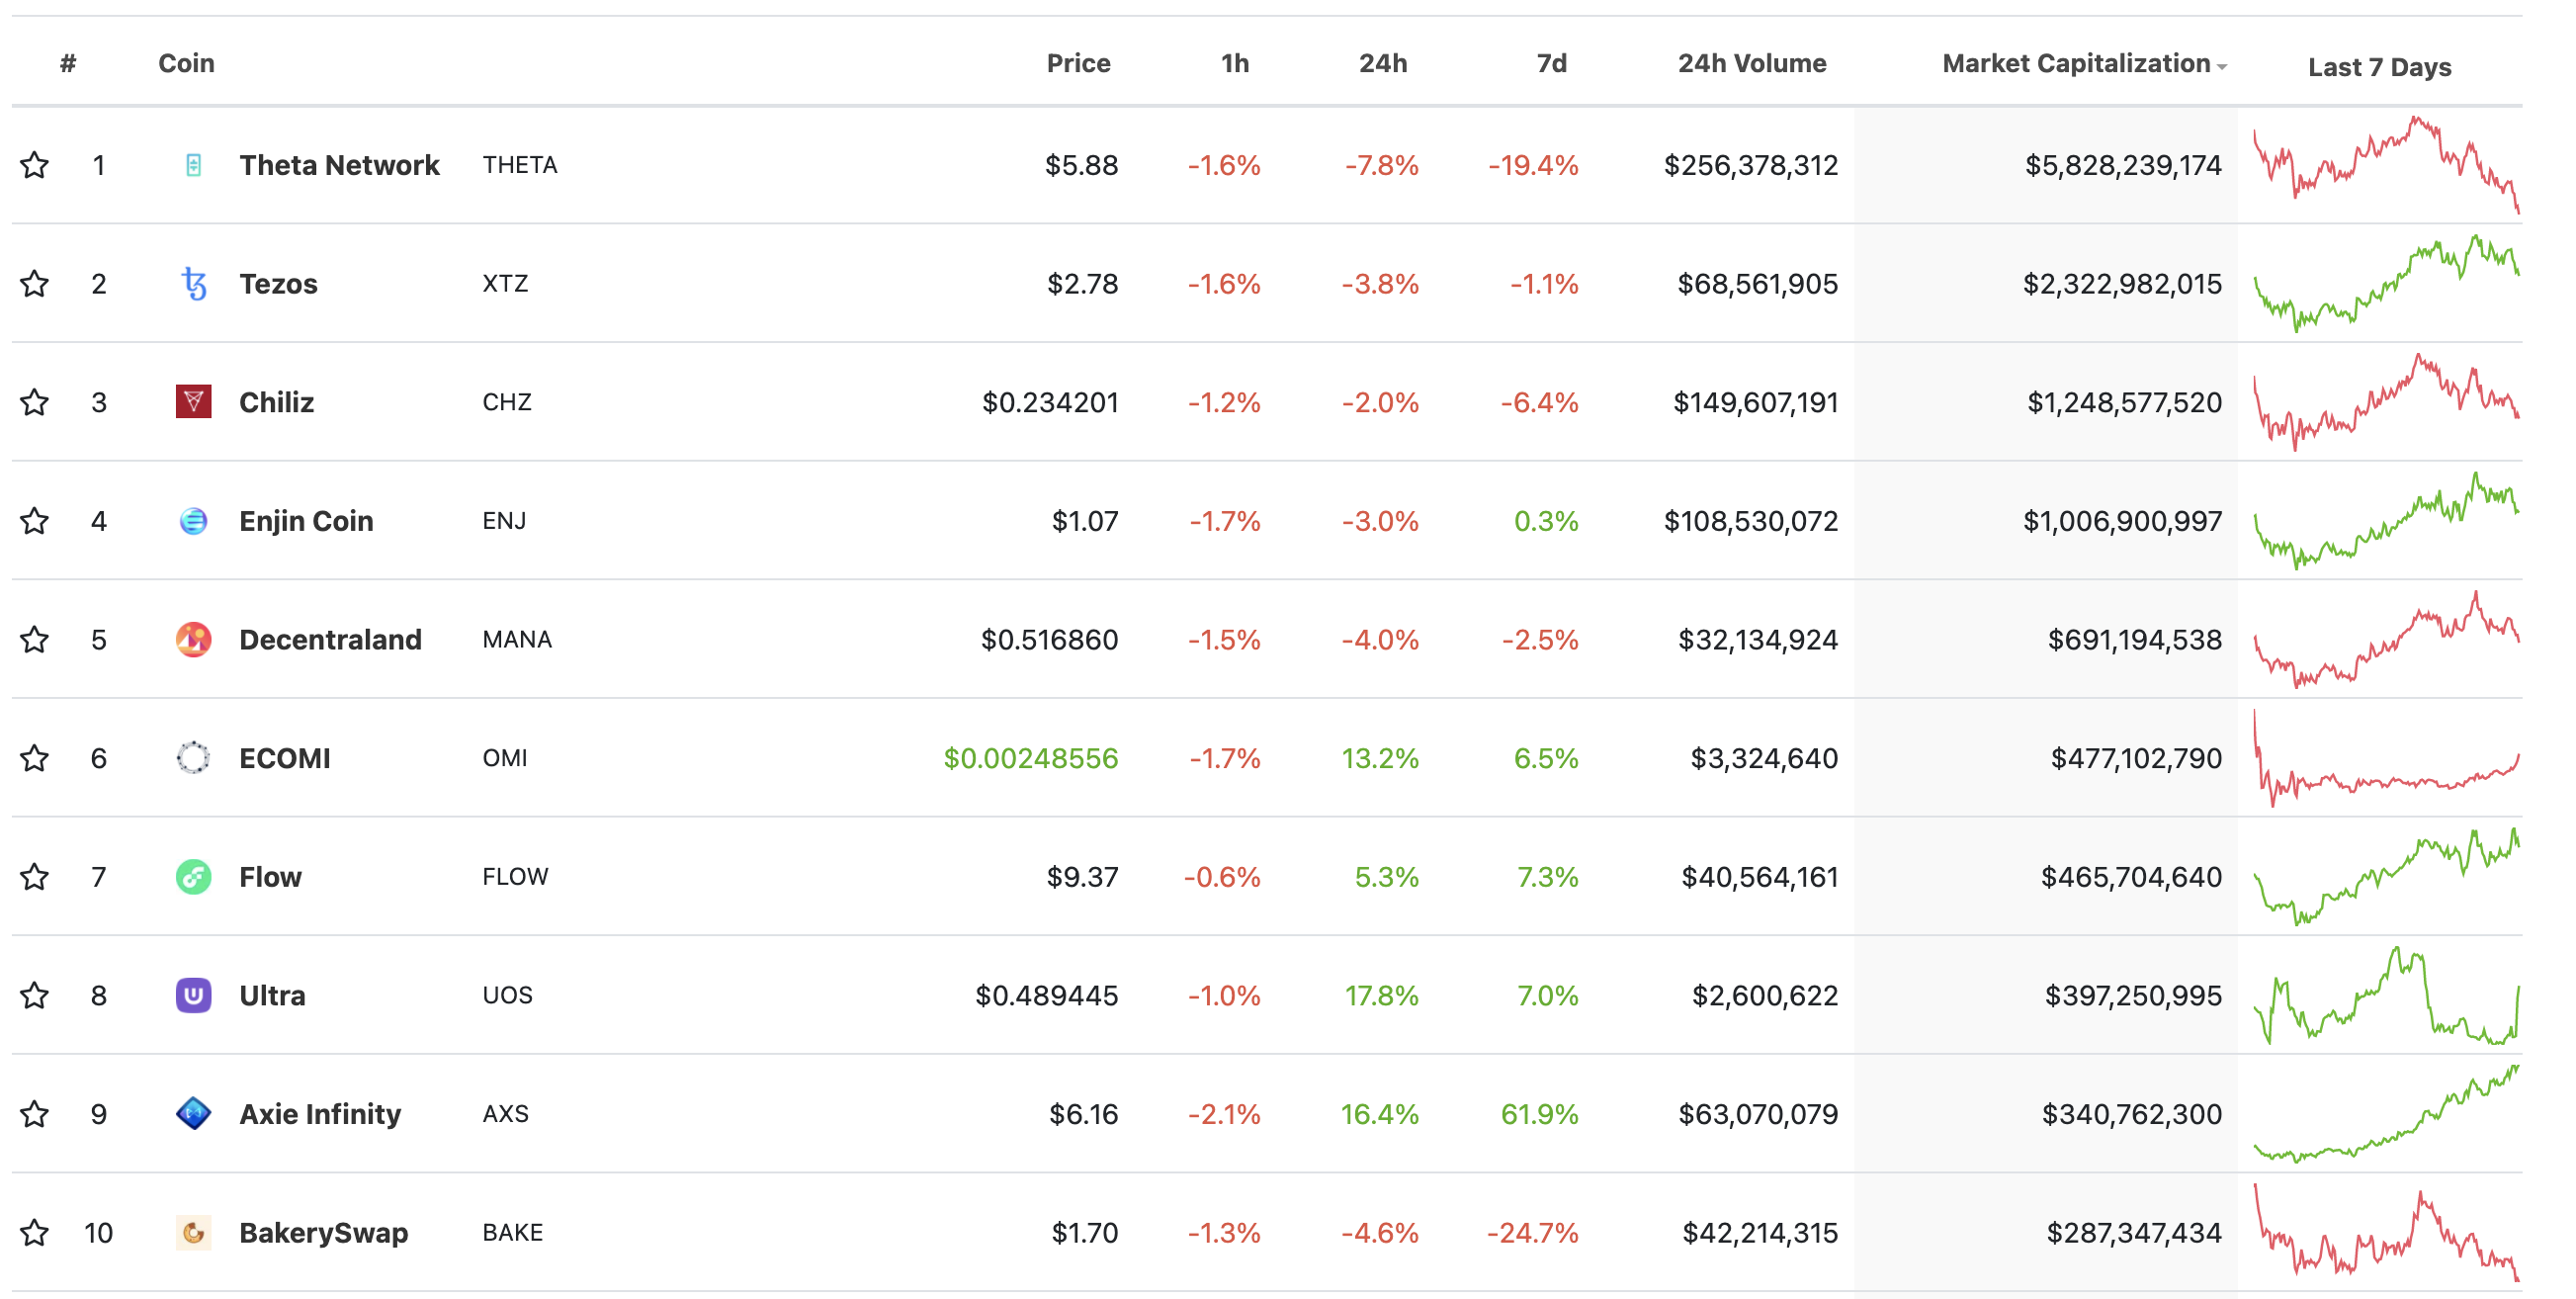The height and width of the screenshot is (1299, 2576).
Task: Sort by Market Capitalization dropdown arrow
Action: pyautogui.click(x=2221, y=67)
